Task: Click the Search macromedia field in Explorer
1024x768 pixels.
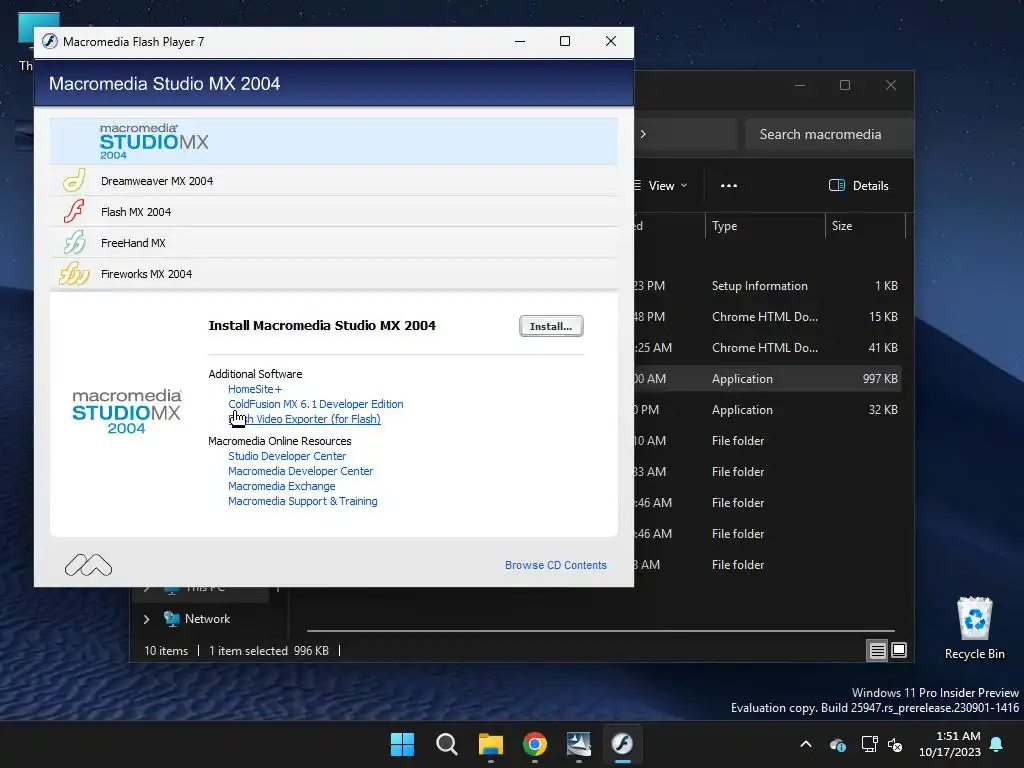Action: pos(828,134)
